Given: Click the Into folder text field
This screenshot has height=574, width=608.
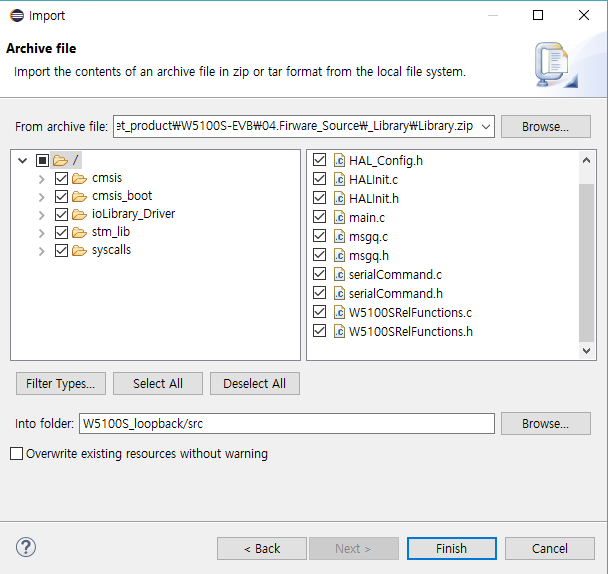Looking at the screenshot, I should point(287,424).
